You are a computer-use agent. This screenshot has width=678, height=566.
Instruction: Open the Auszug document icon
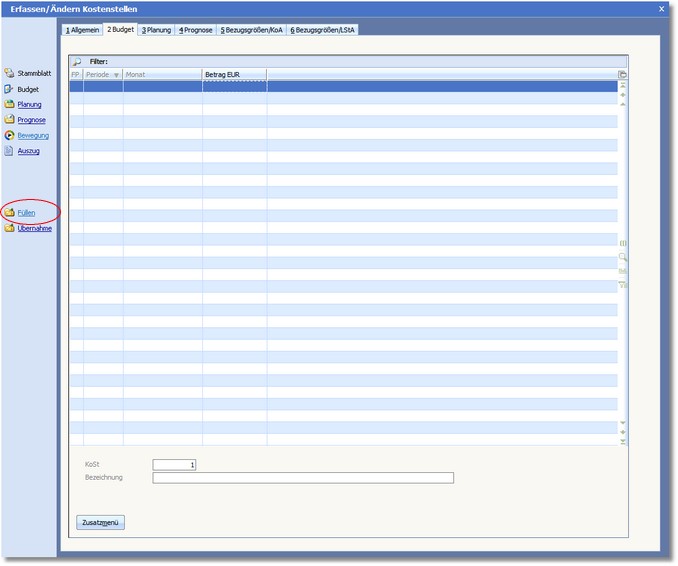click(x=9, y=151)
